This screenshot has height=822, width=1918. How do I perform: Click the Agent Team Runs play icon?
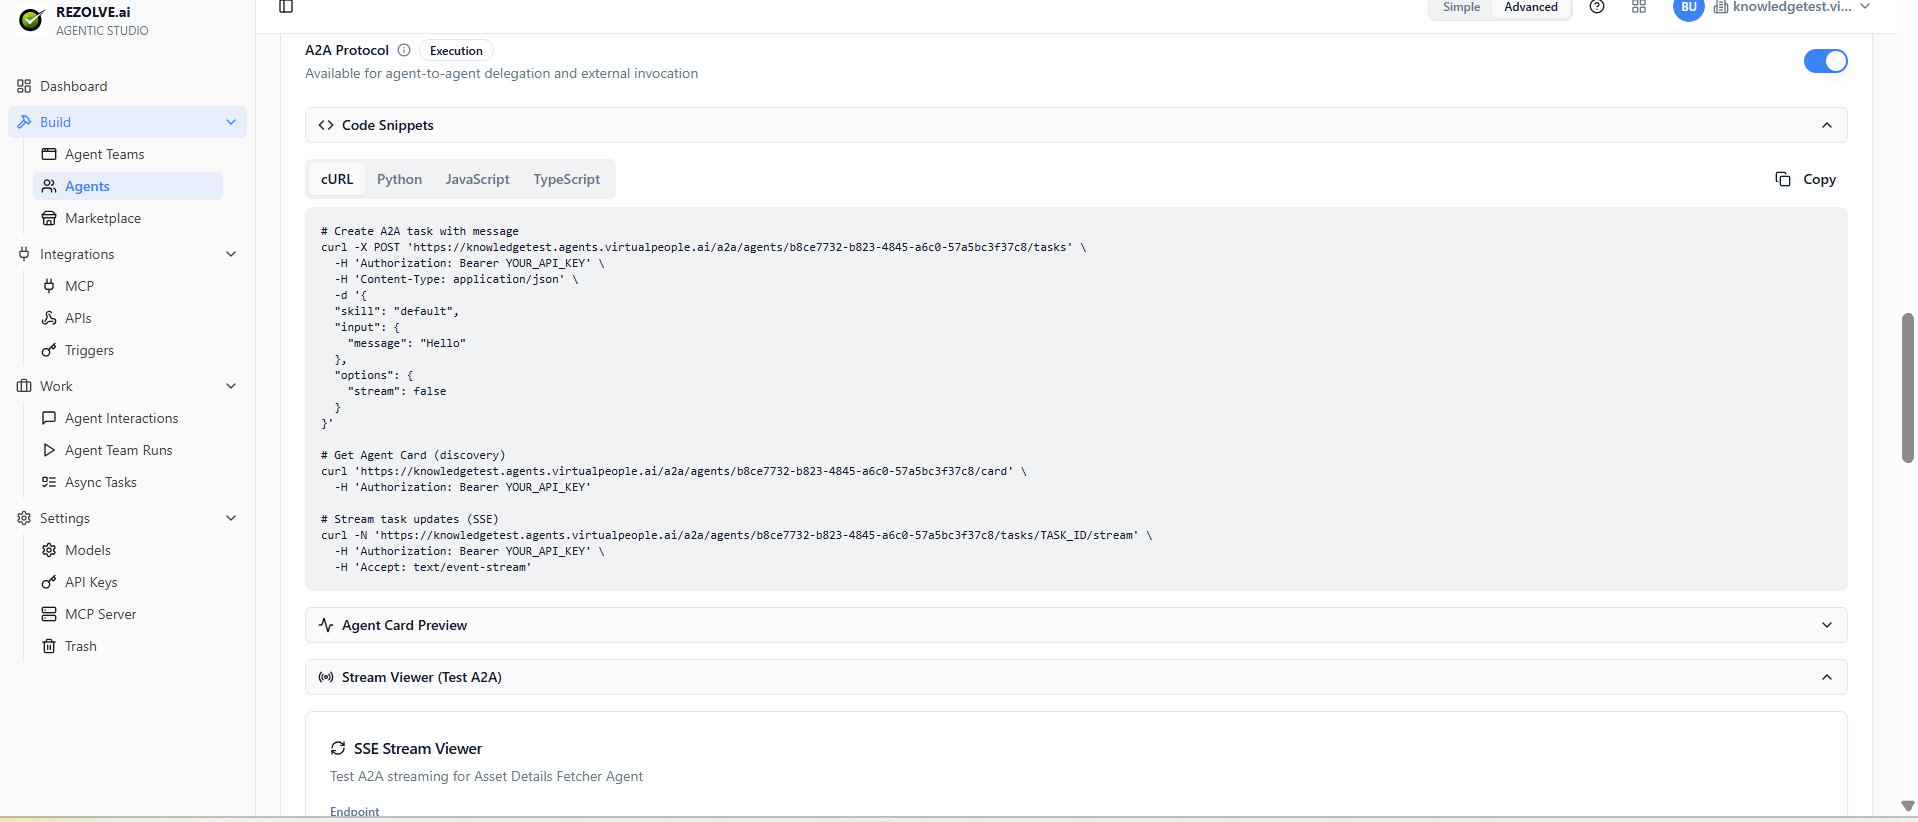49,450
